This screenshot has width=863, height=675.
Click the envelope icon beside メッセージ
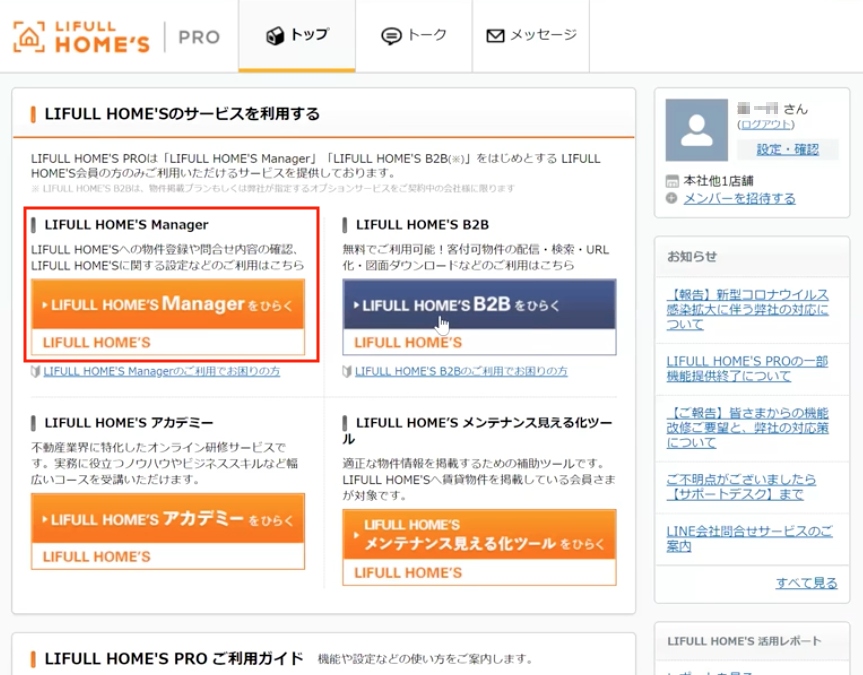click(495, 36)
